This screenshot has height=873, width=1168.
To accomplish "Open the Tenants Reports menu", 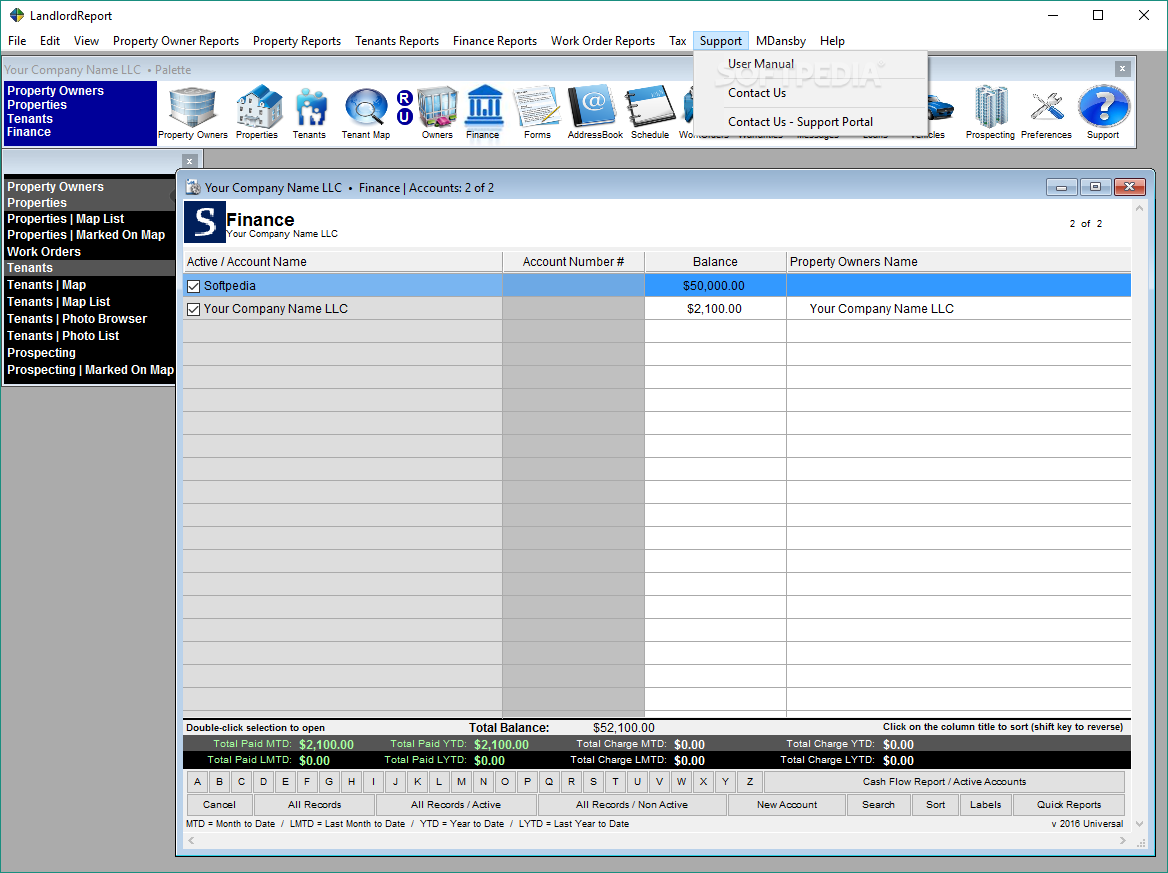I will click(x=397, y=41).
